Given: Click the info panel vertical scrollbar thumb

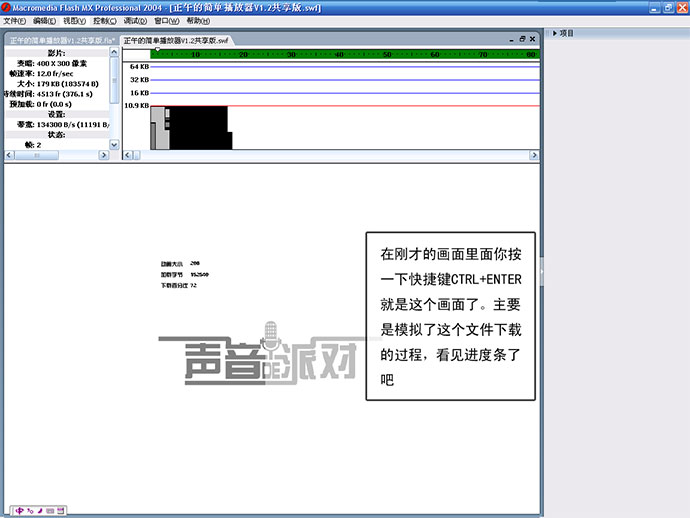Looking at the screenshot, I should tap(114, 81).
